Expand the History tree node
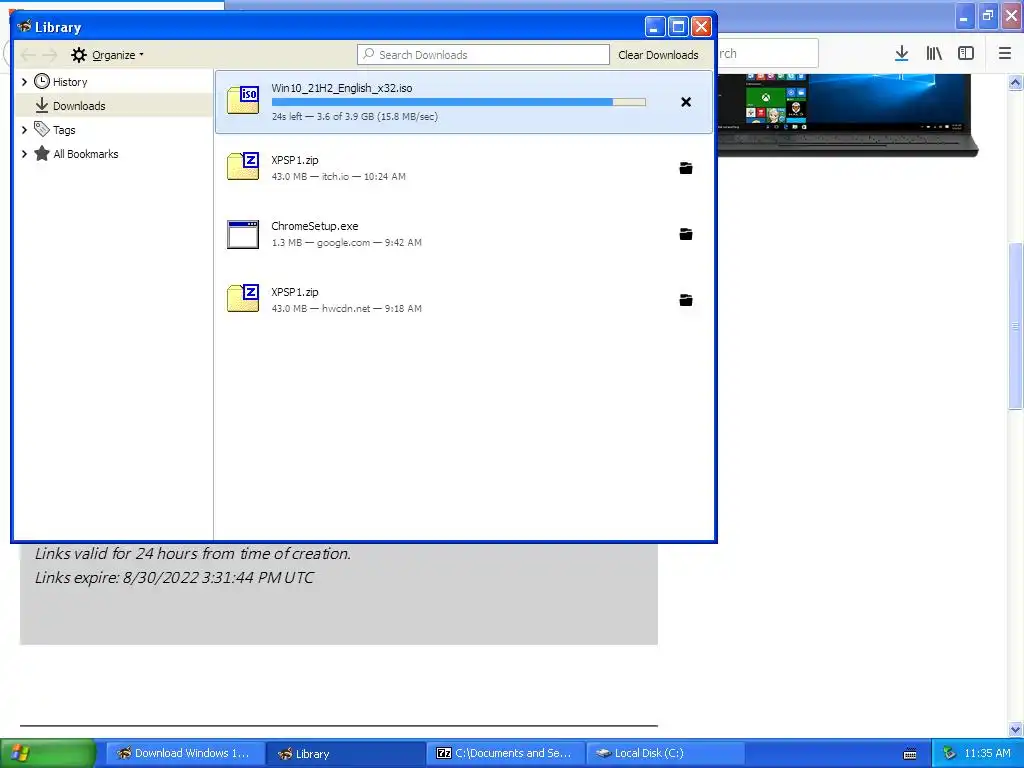The image size is (1024, 768). [24, 82]
